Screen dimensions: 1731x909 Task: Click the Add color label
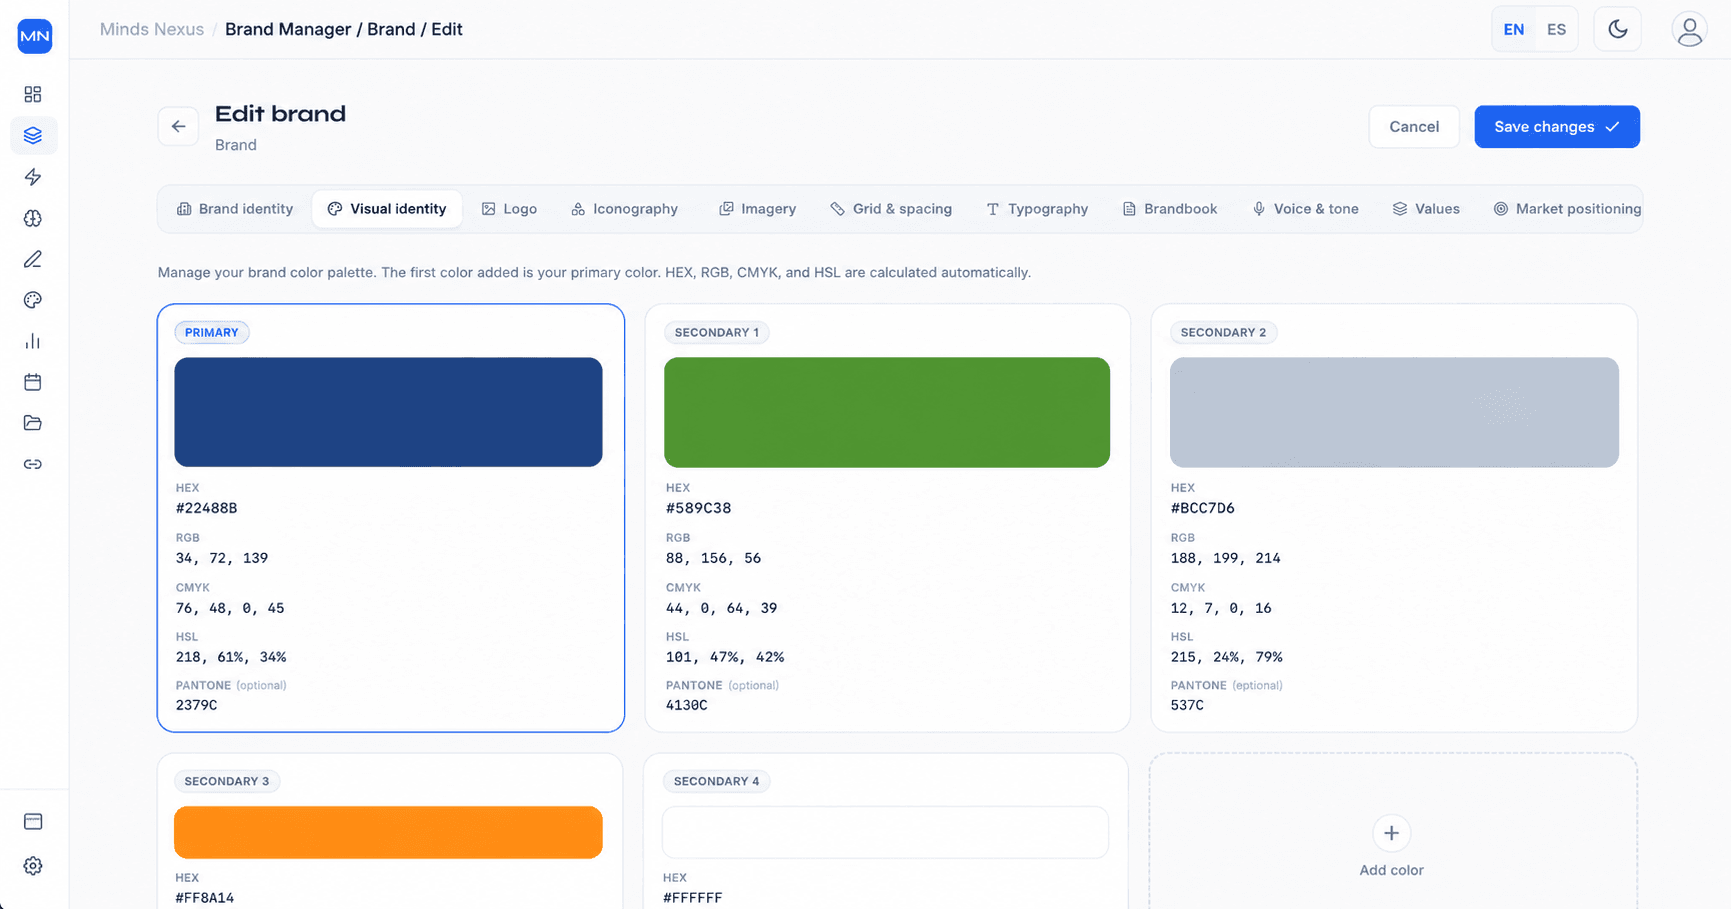[1391, 870]
